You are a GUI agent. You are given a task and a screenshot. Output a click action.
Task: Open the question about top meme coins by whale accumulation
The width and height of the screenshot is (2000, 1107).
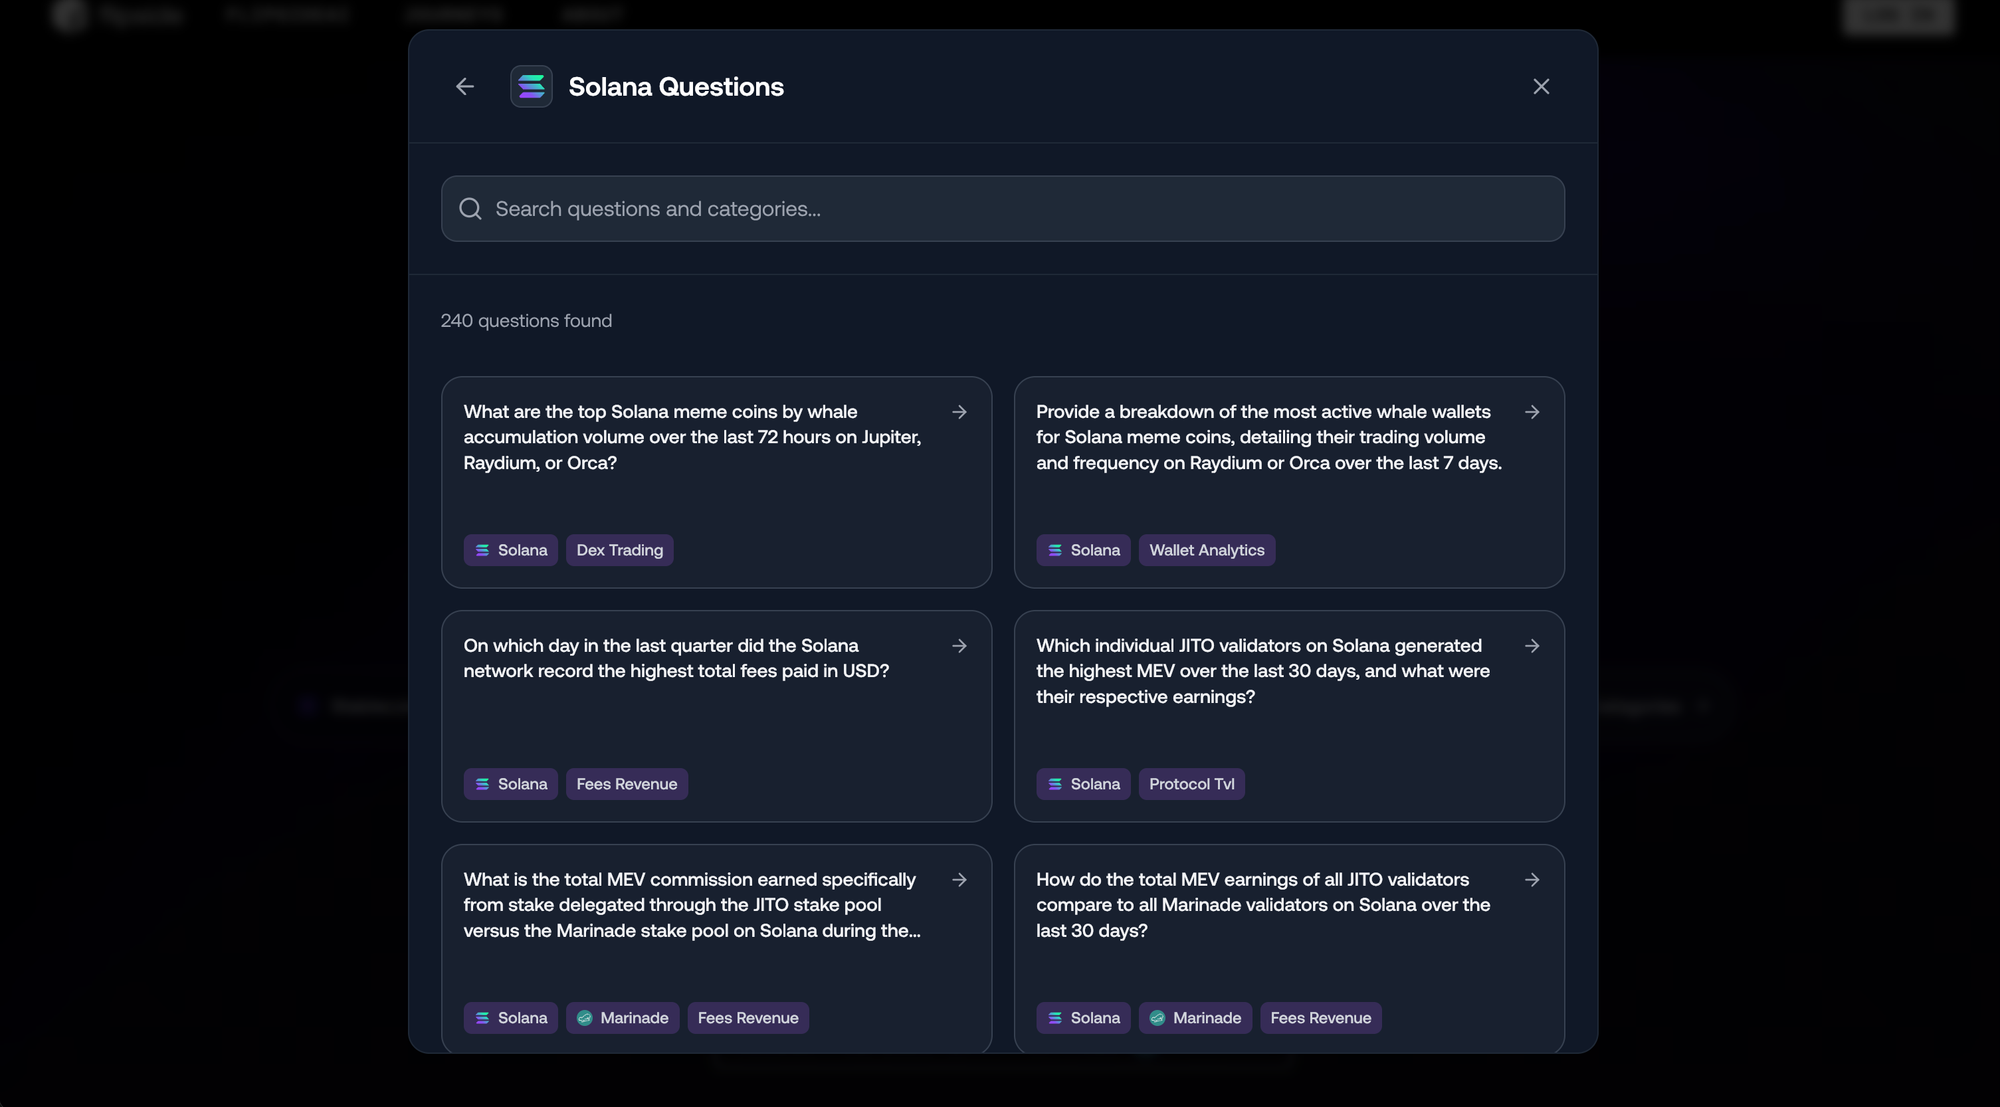[x=692, y=437]
